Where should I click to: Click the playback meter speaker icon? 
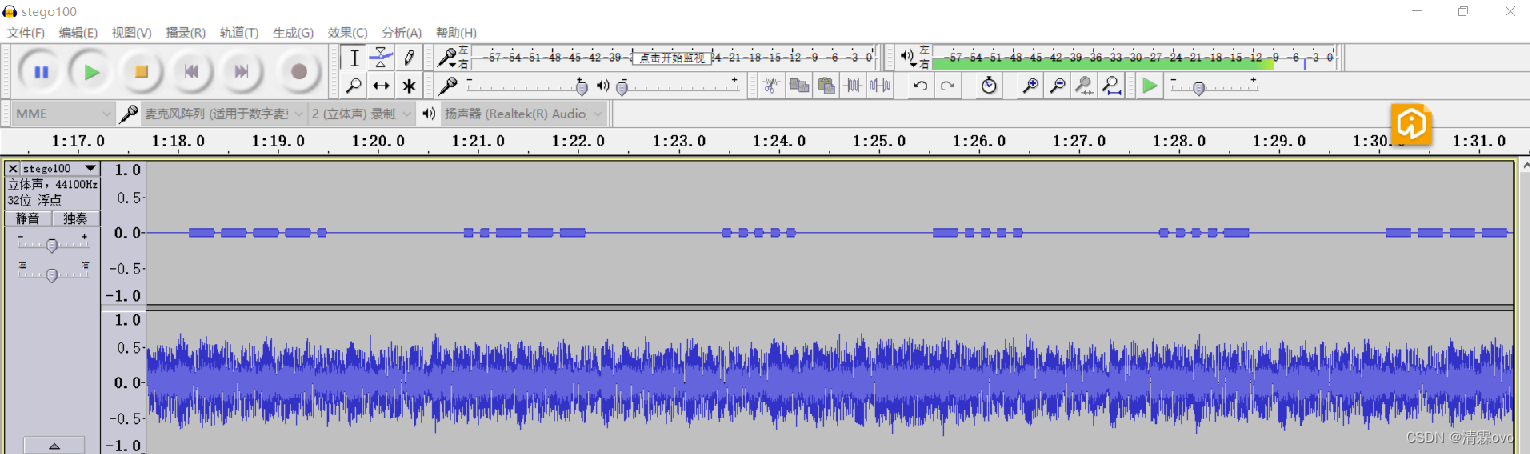pyautogui.click(x=907, y=55)
